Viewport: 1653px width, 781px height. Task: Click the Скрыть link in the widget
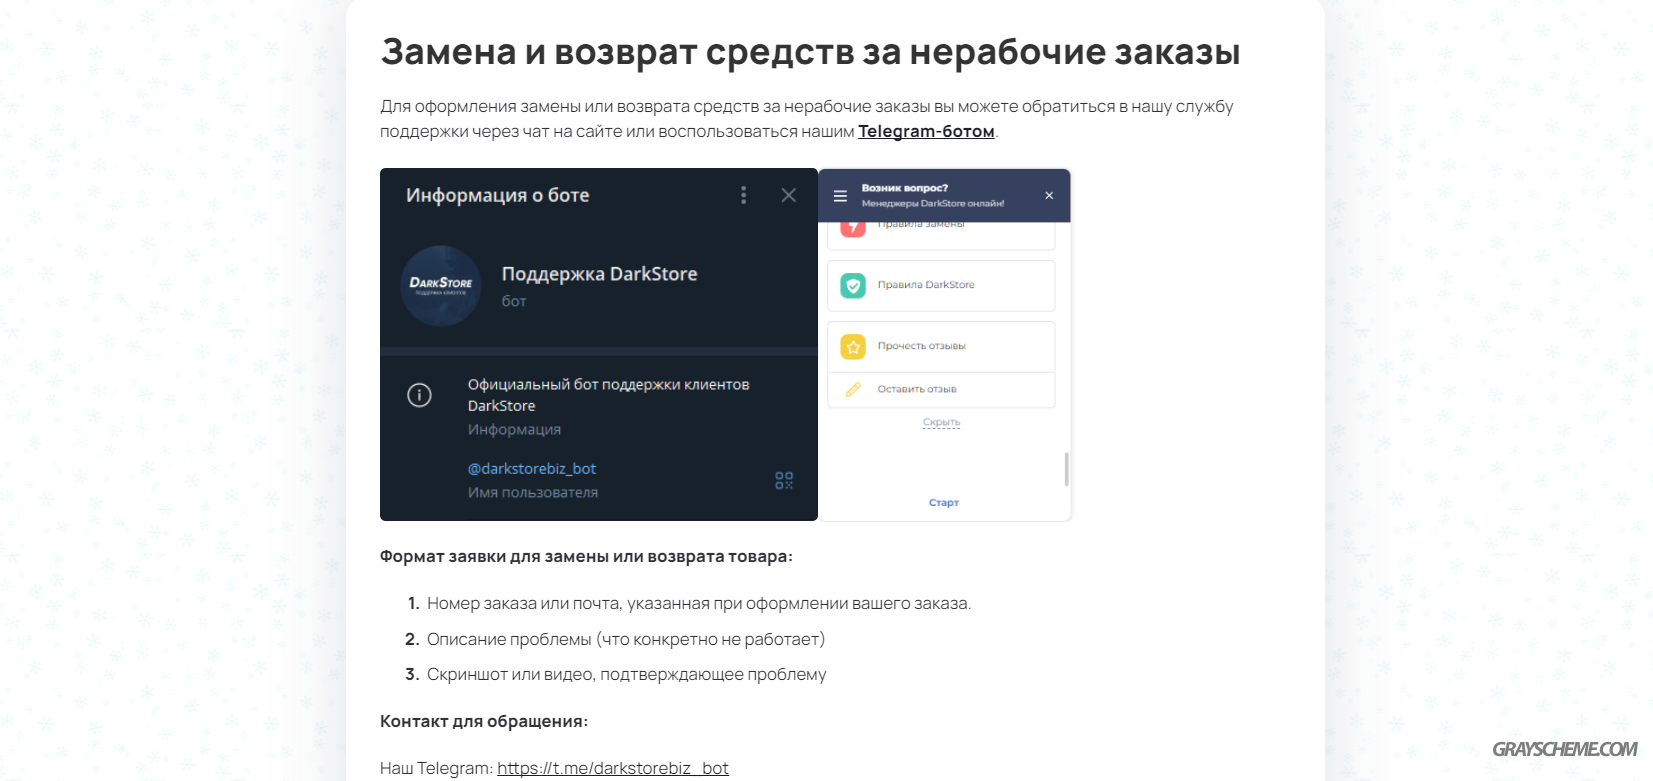[x=941, y=422]
